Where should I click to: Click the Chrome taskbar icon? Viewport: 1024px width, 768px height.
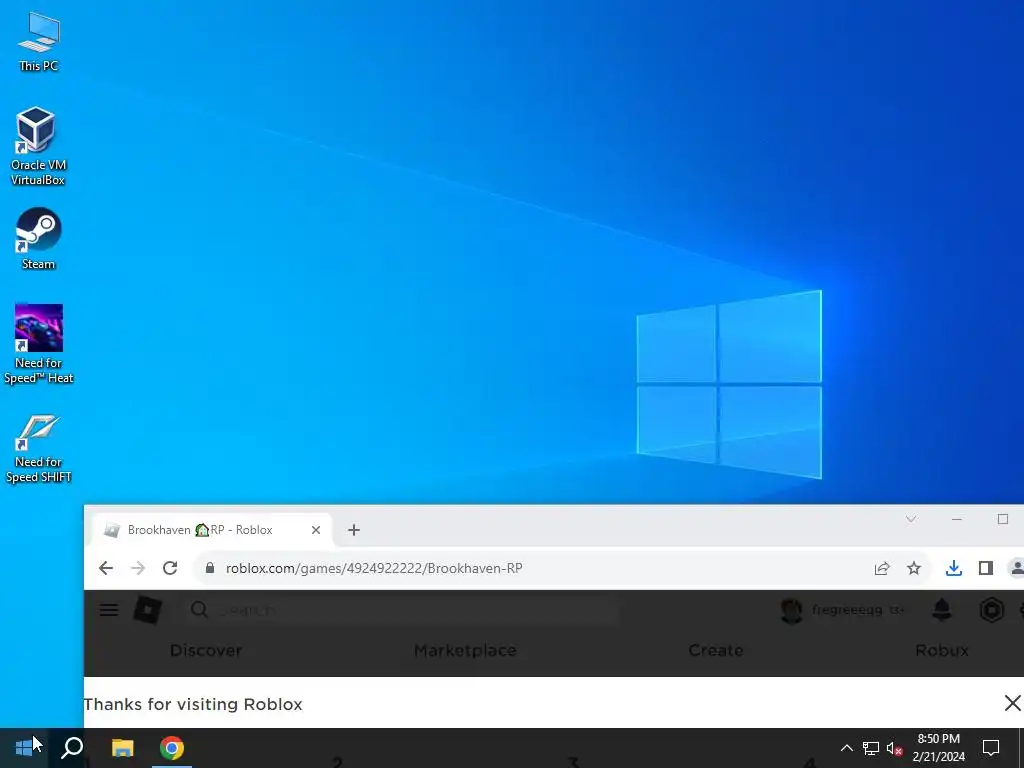click(x=172, y=748)
